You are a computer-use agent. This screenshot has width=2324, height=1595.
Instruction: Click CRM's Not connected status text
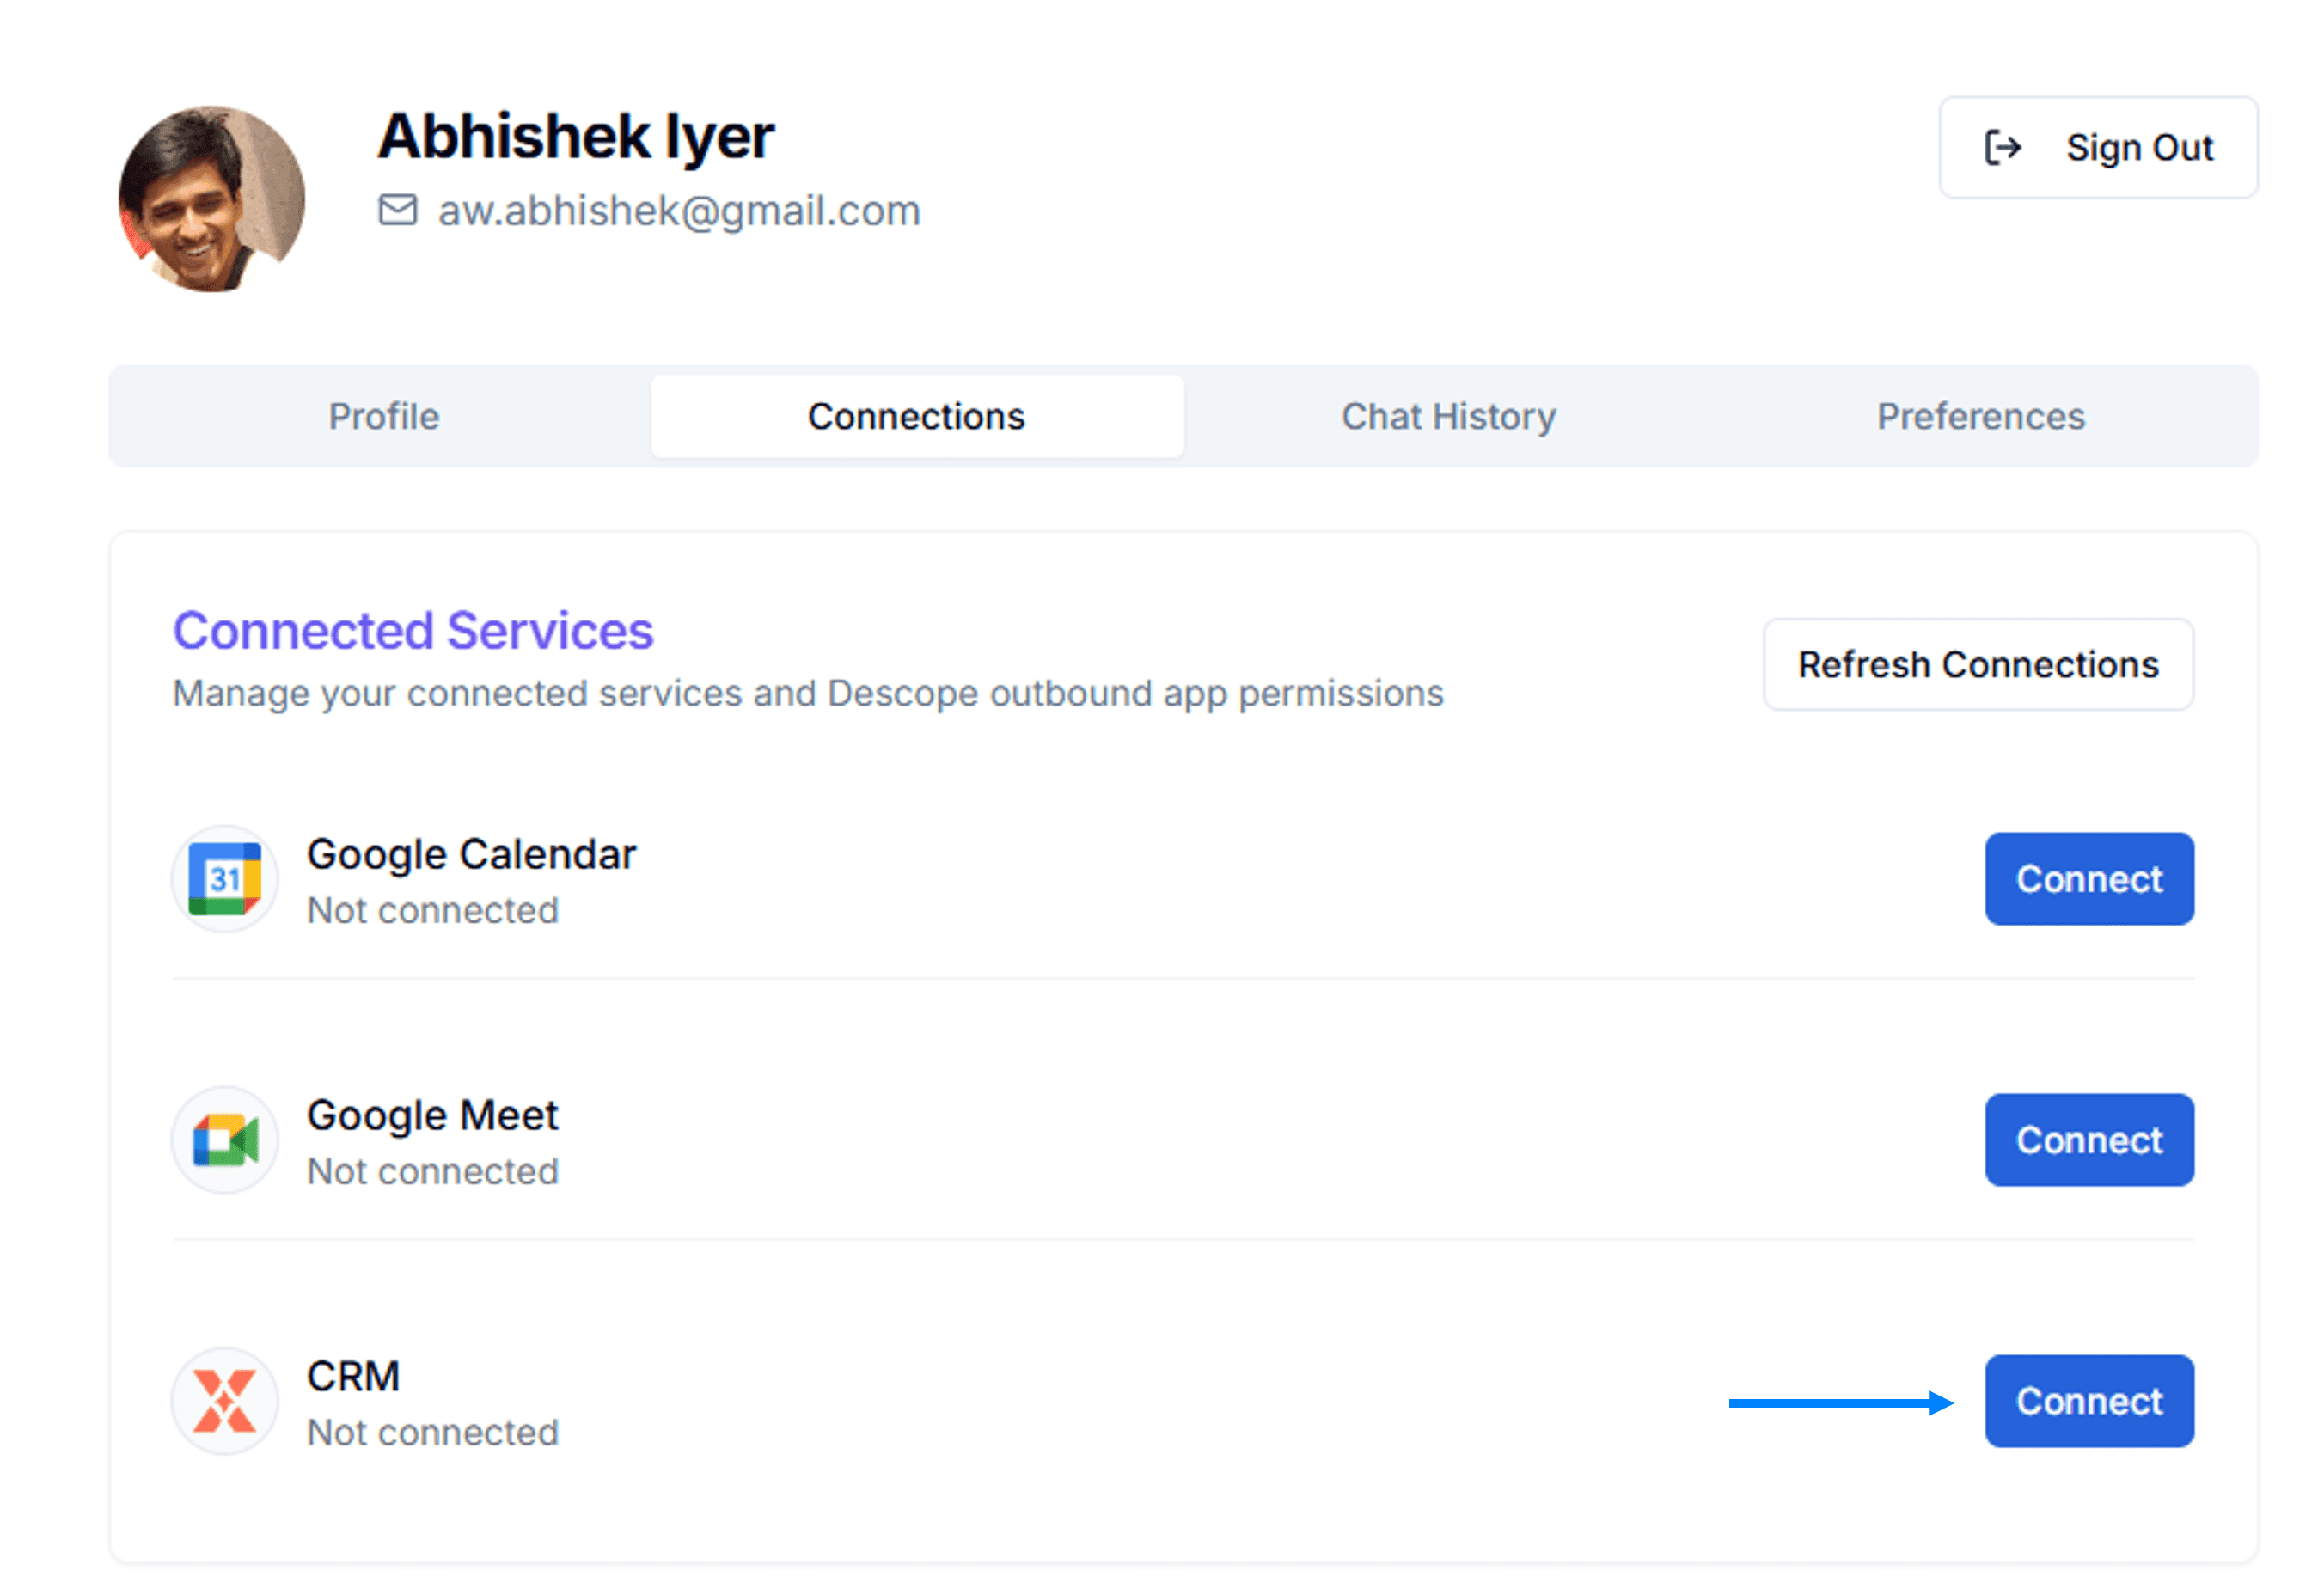pos(432,1432)
